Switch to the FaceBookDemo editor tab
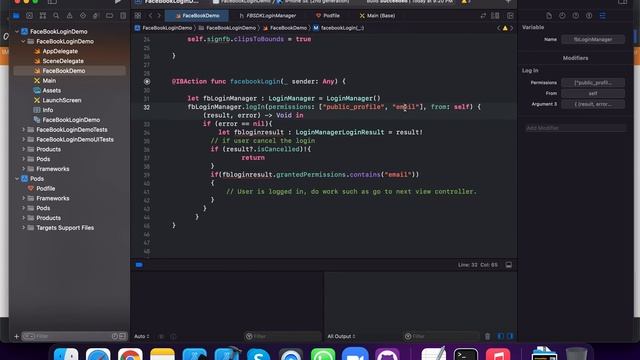 tap(197, 16)
